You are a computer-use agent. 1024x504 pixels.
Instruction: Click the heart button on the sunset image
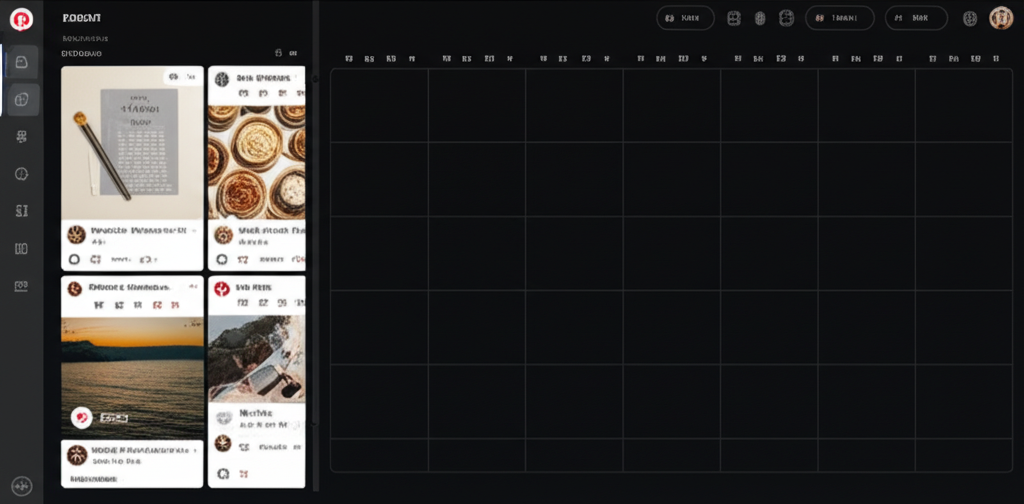click(x=81, y=417)
